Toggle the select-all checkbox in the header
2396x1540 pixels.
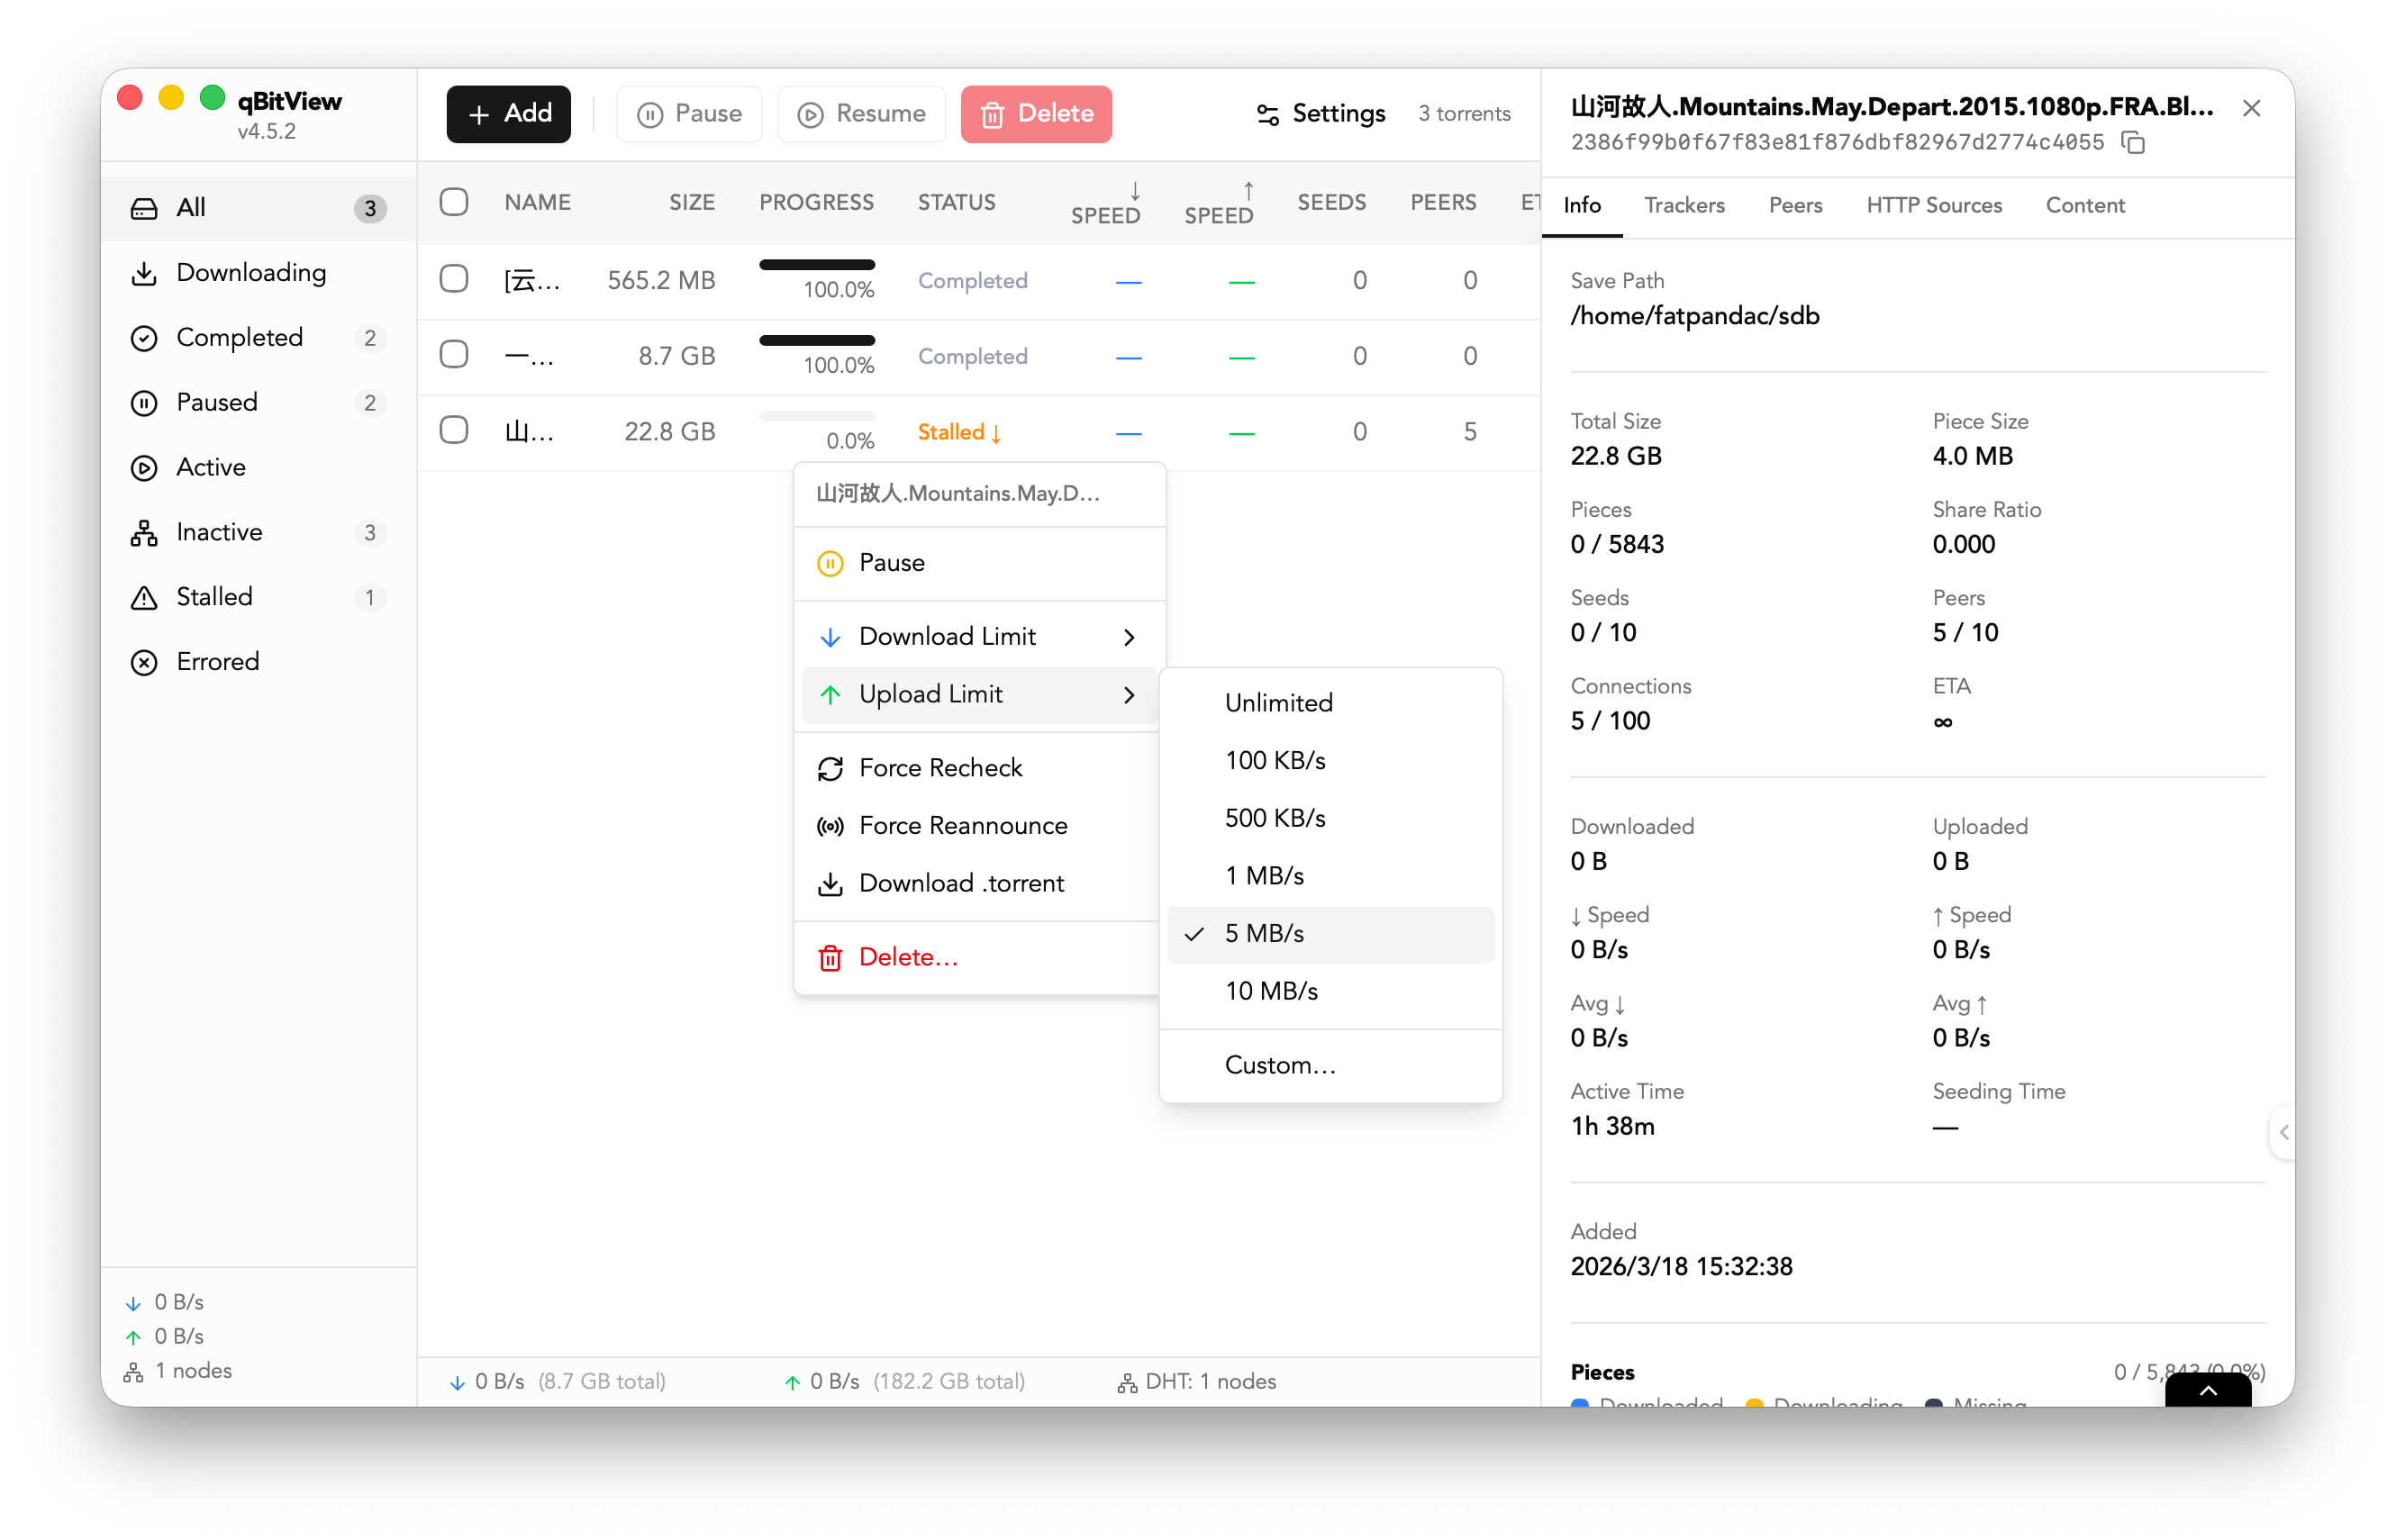pos(454,202)
